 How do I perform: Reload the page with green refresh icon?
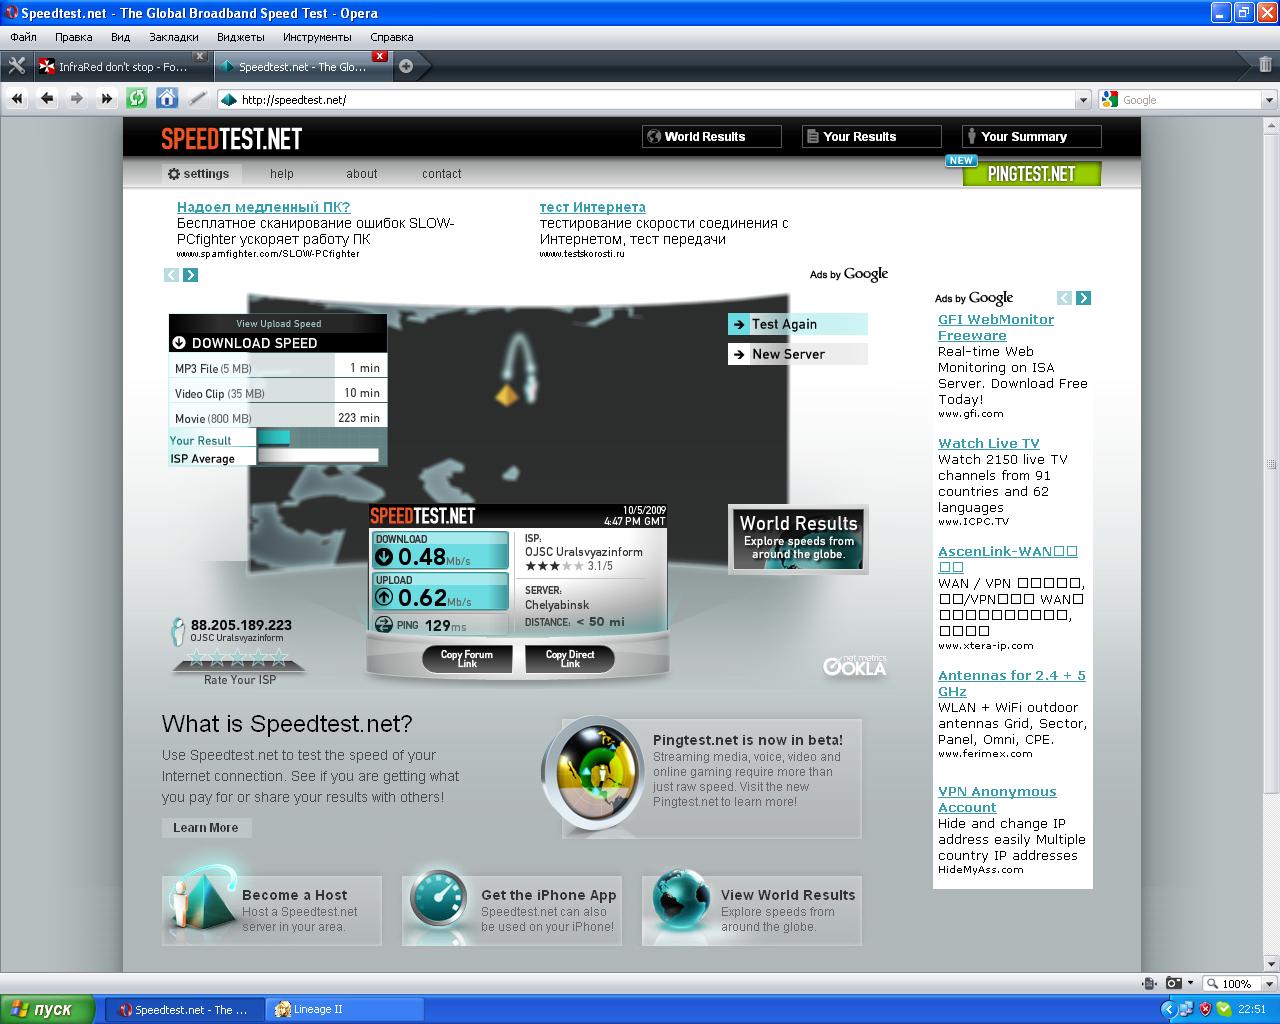click(x=137, y=98)
